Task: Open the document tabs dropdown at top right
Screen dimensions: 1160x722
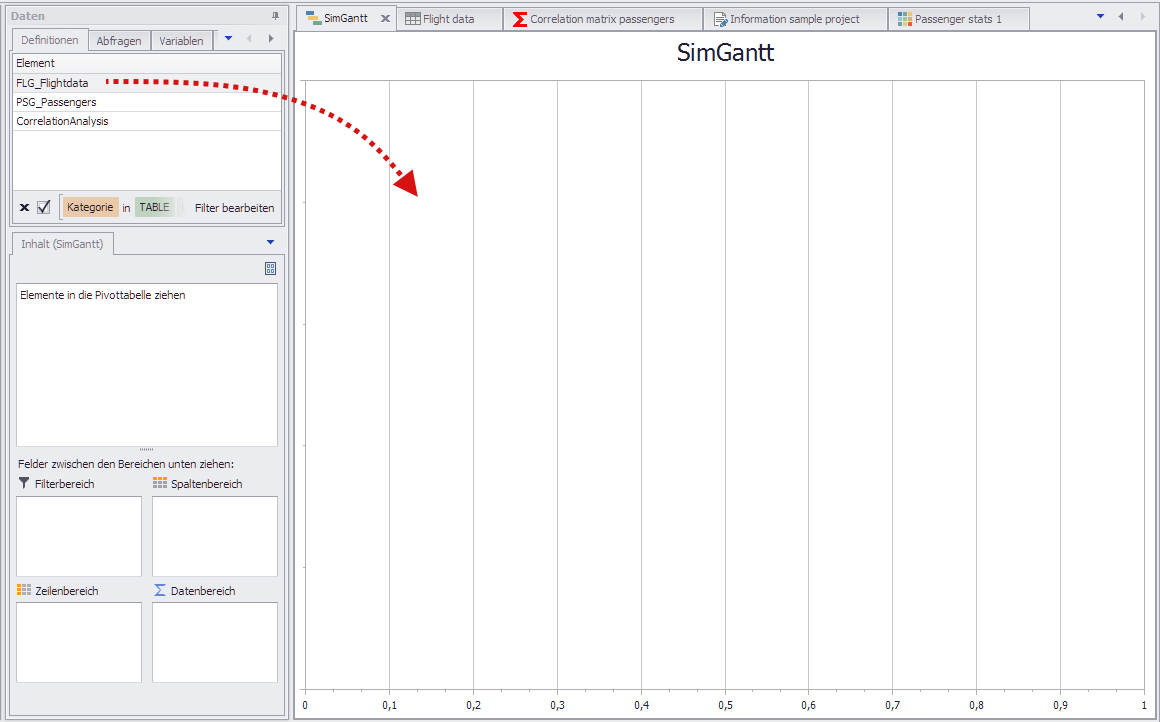Action: pos(1099,16)
